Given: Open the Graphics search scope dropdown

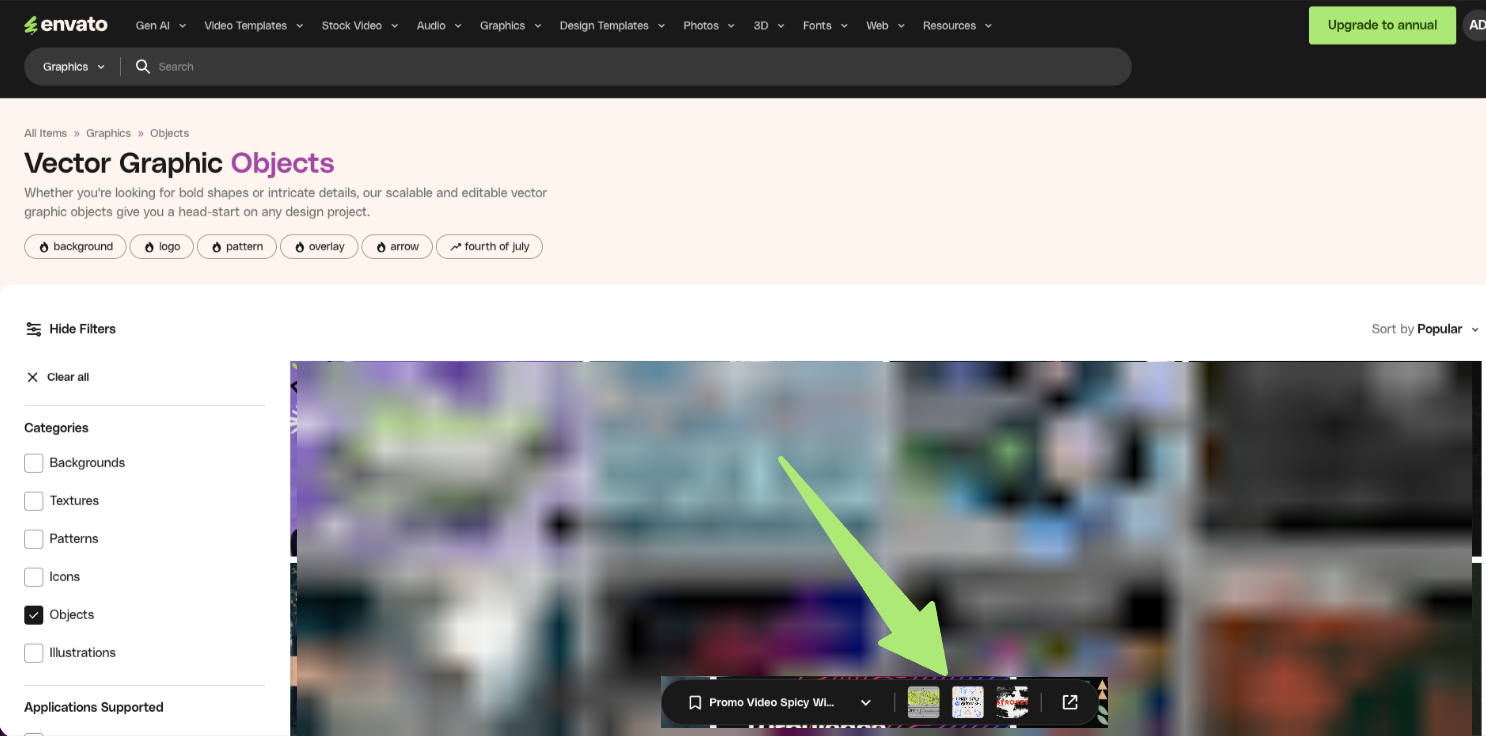Looking at the screenshot, I should click(71, 66).
